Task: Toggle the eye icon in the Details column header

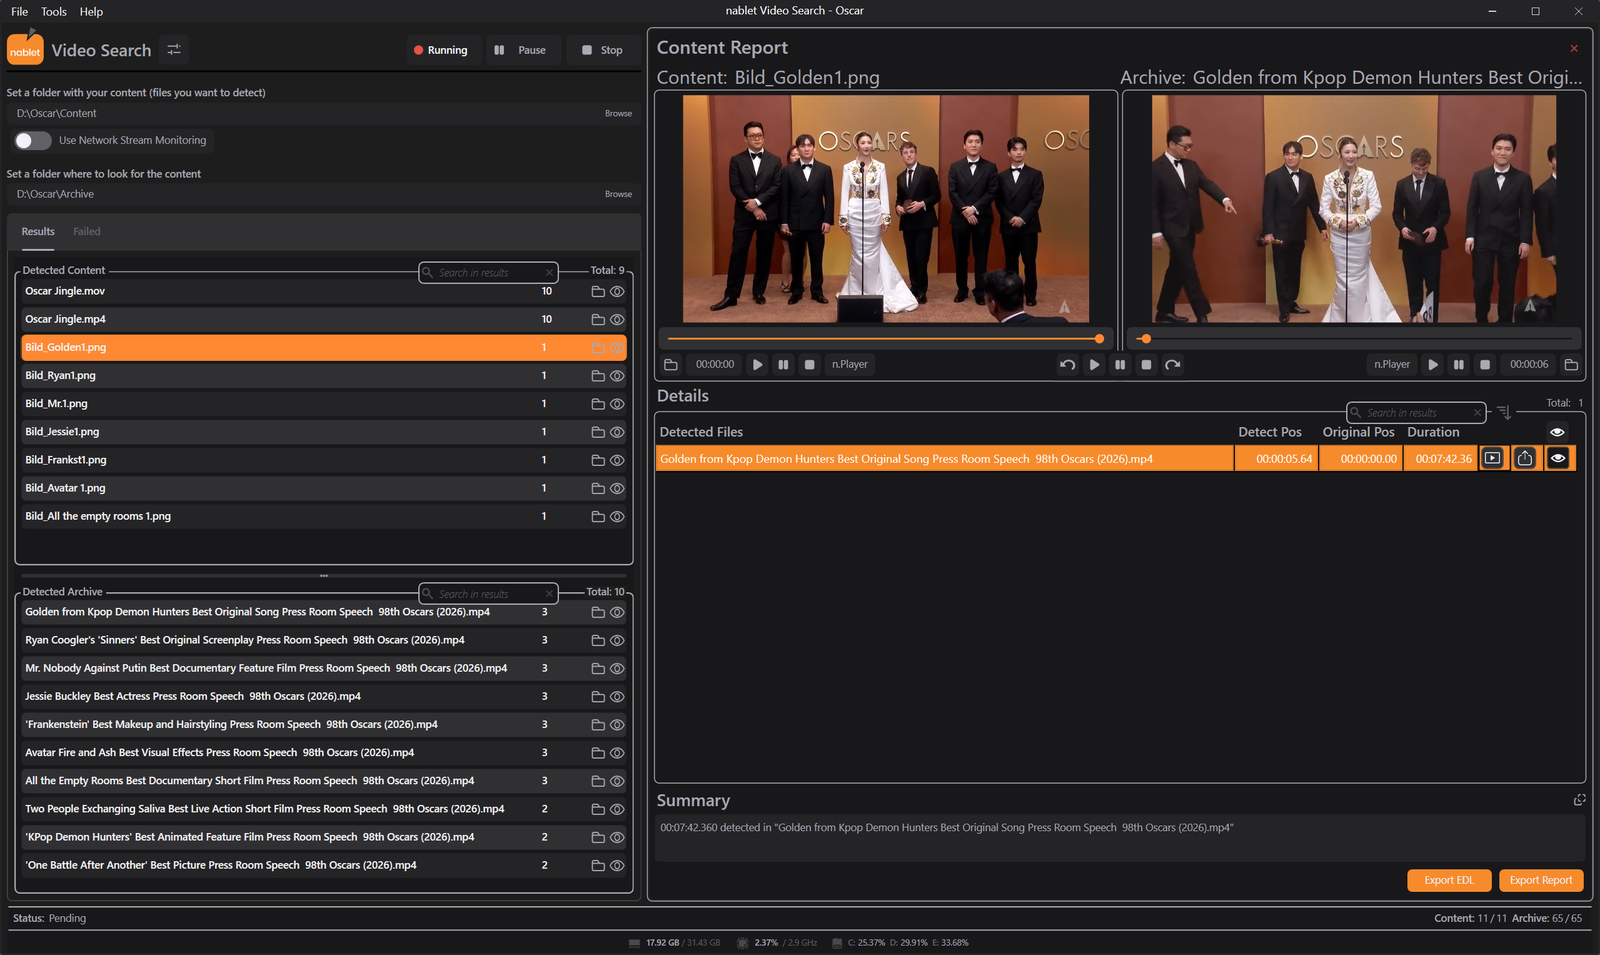Action: 1557,432
